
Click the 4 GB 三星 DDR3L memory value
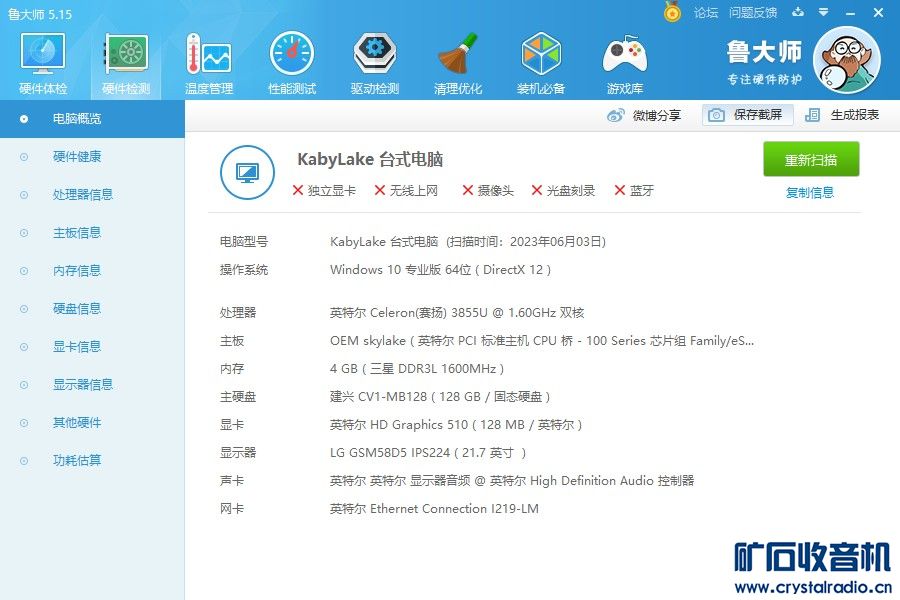(x=417, y=369)
